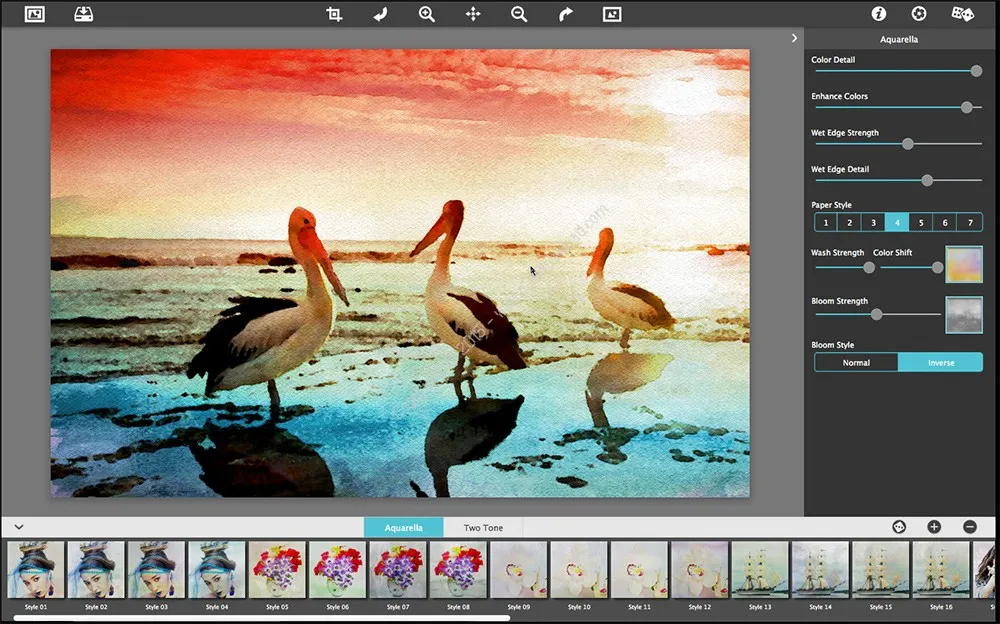The height and width of the screenshot is (624, 1000).
Task: Set Bloom Style to Inverse
Action: point(941,362)
